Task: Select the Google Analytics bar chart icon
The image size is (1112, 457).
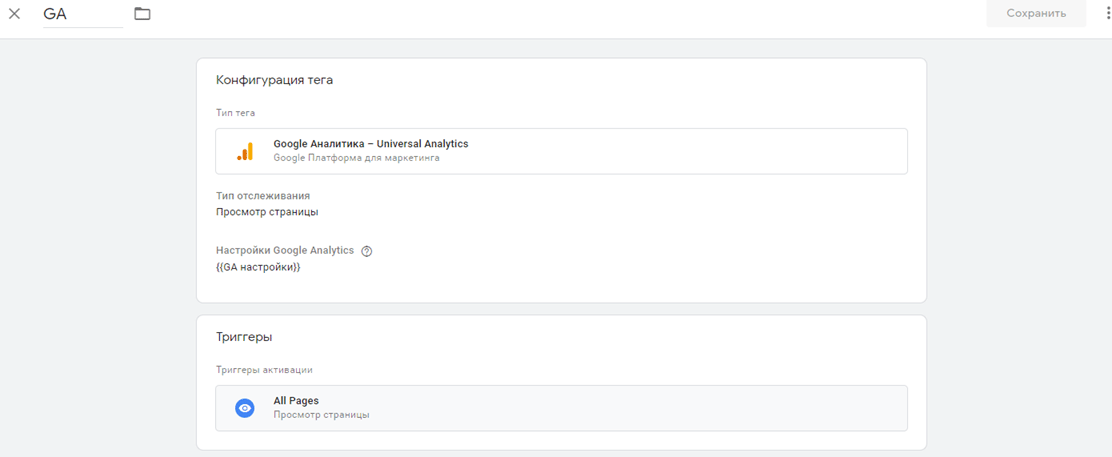Action: [x=245, y=151]
